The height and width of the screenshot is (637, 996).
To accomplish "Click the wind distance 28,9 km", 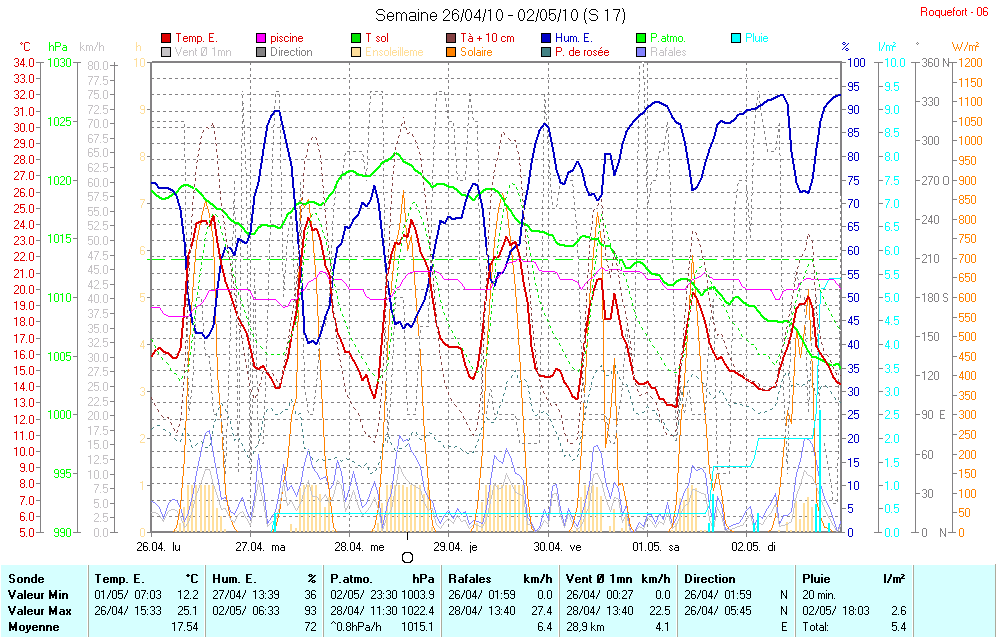I will (585, 627).
